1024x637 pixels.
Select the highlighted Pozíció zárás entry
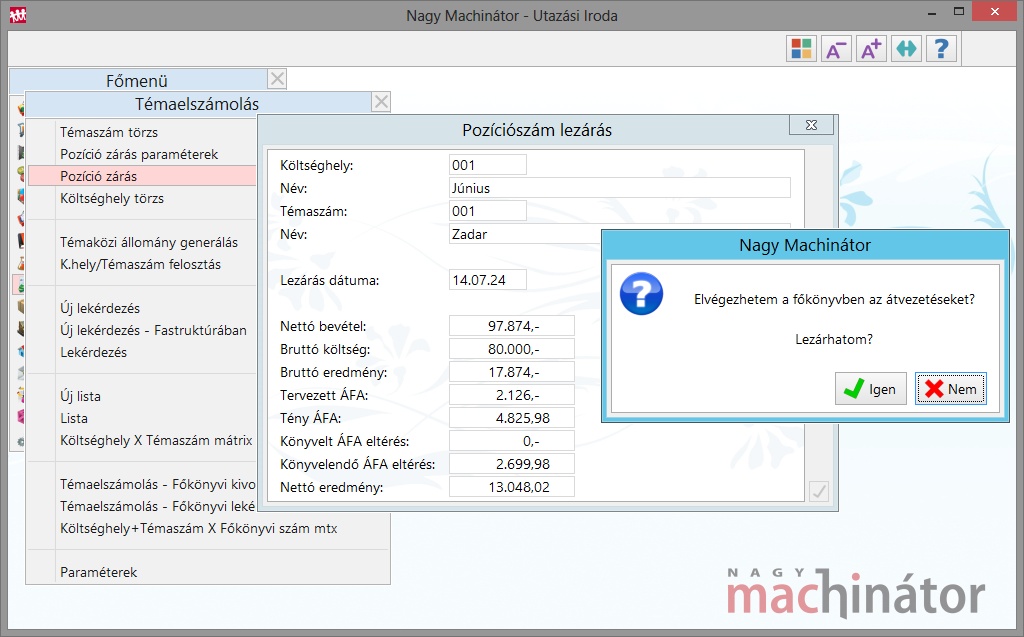pos(142,176)
